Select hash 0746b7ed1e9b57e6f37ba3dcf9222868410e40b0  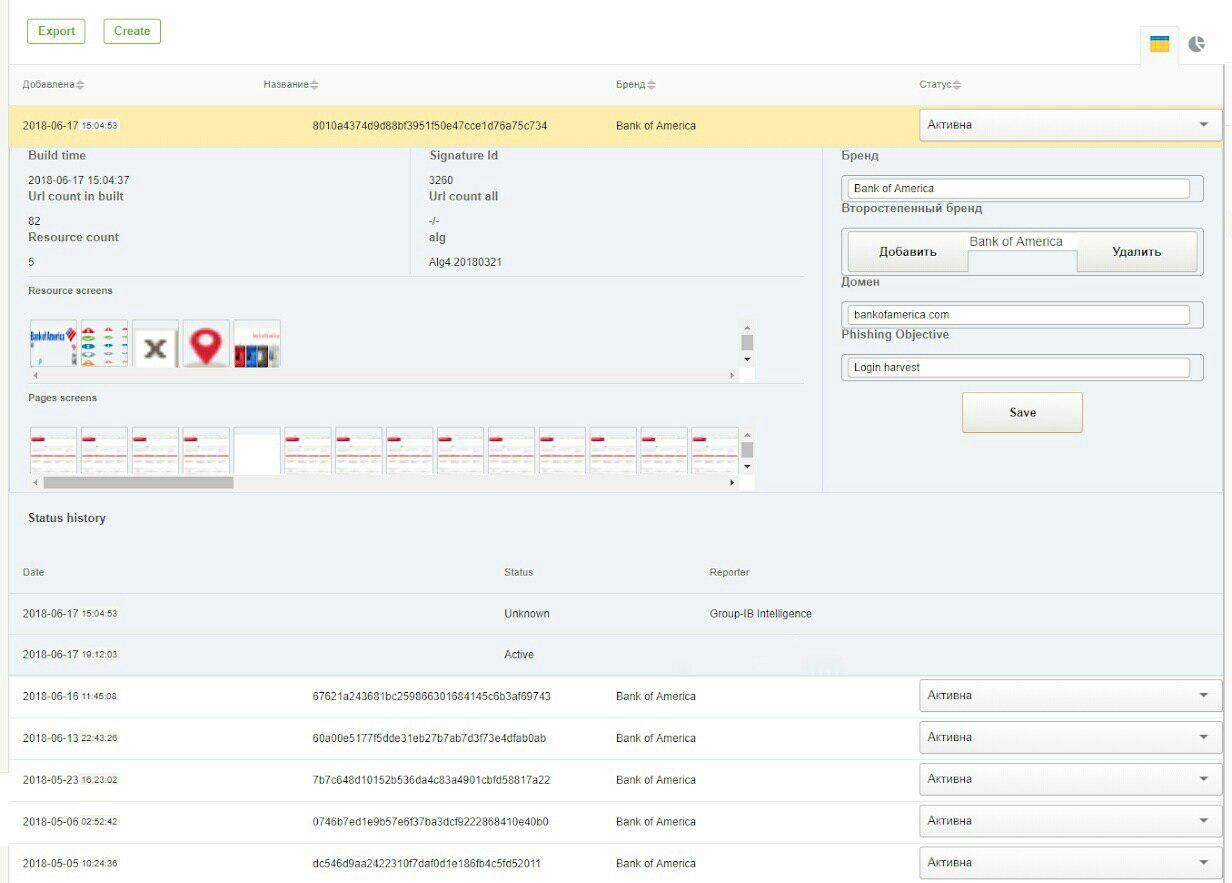click(x=430, y=822)
